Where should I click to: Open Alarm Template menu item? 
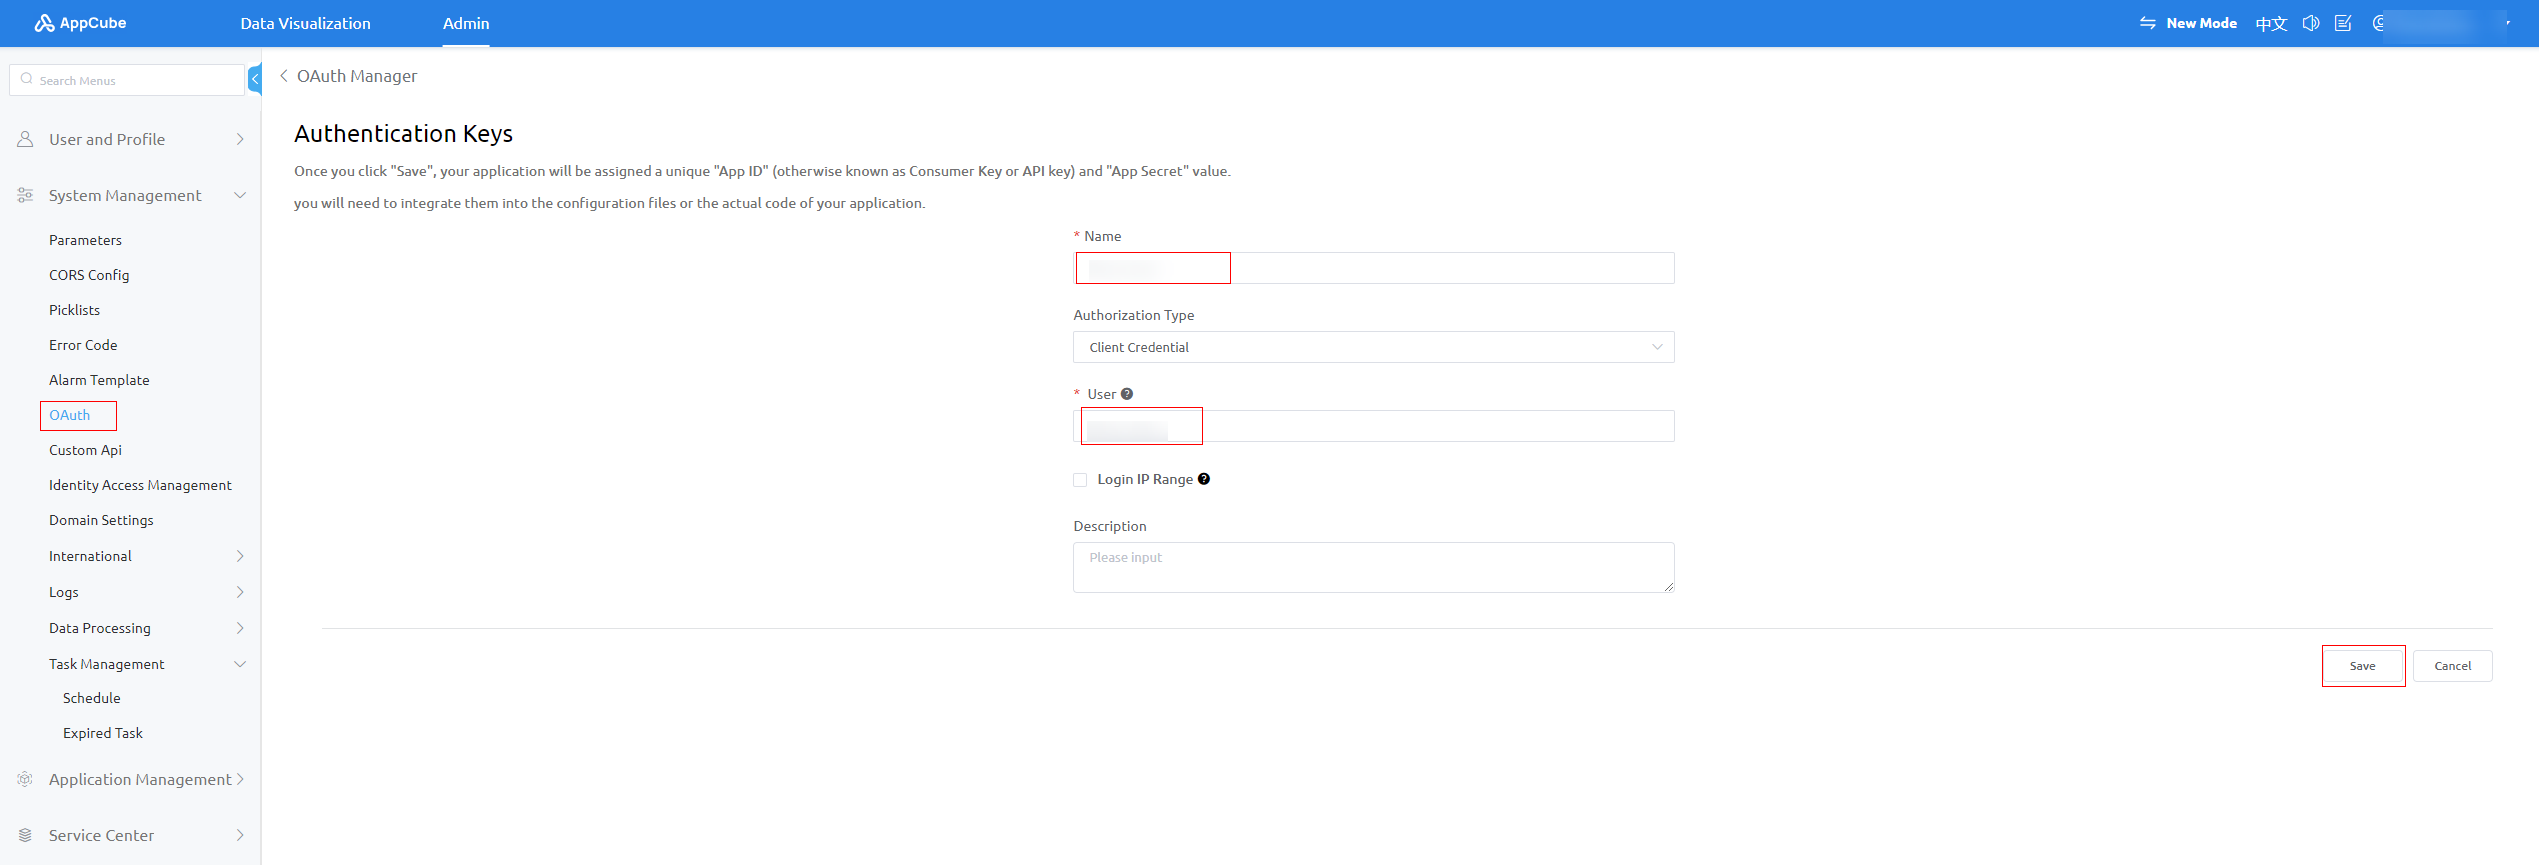tap(99, 380)
